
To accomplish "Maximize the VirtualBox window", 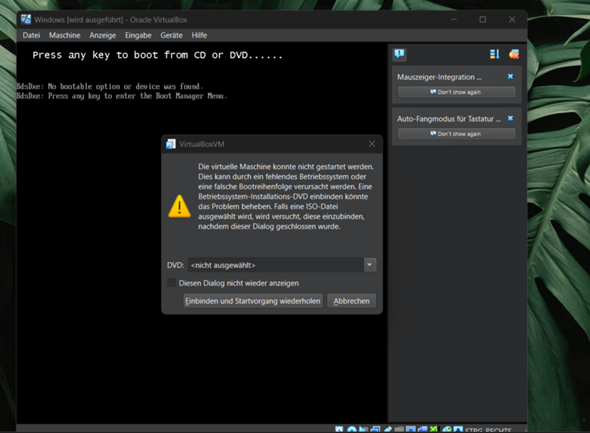I will click(483, 20).
